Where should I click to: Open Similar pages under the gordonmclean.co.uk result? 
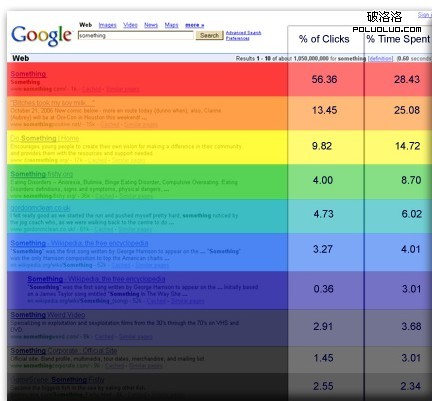point(135,229)
